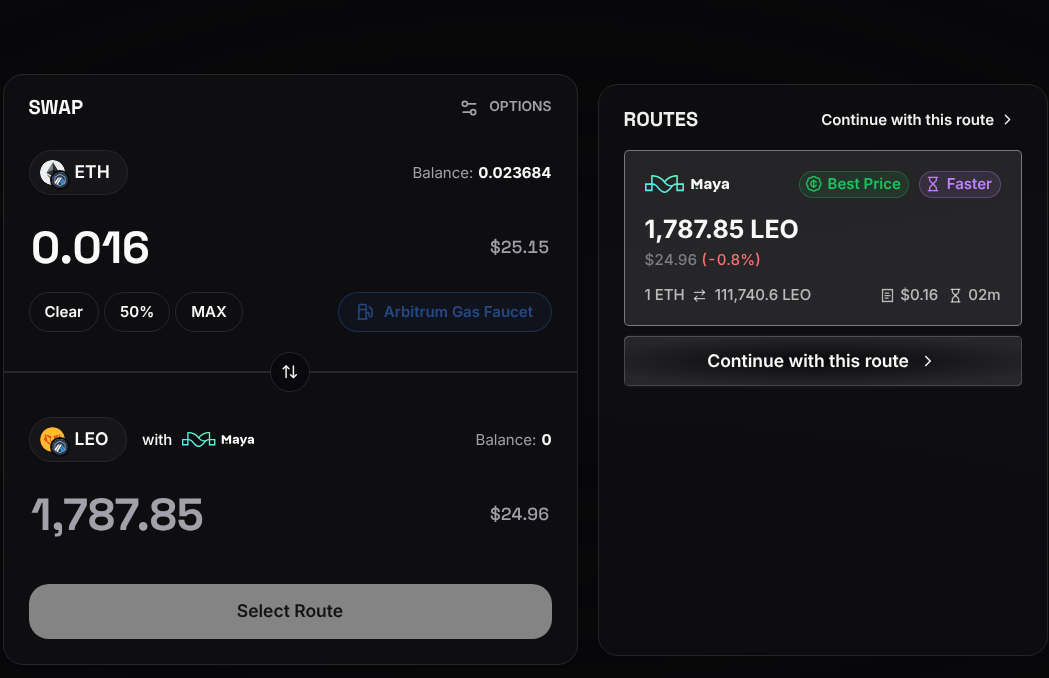
Task: Click the fee receipt icon beside $0.16
Action: pos(887,295)
